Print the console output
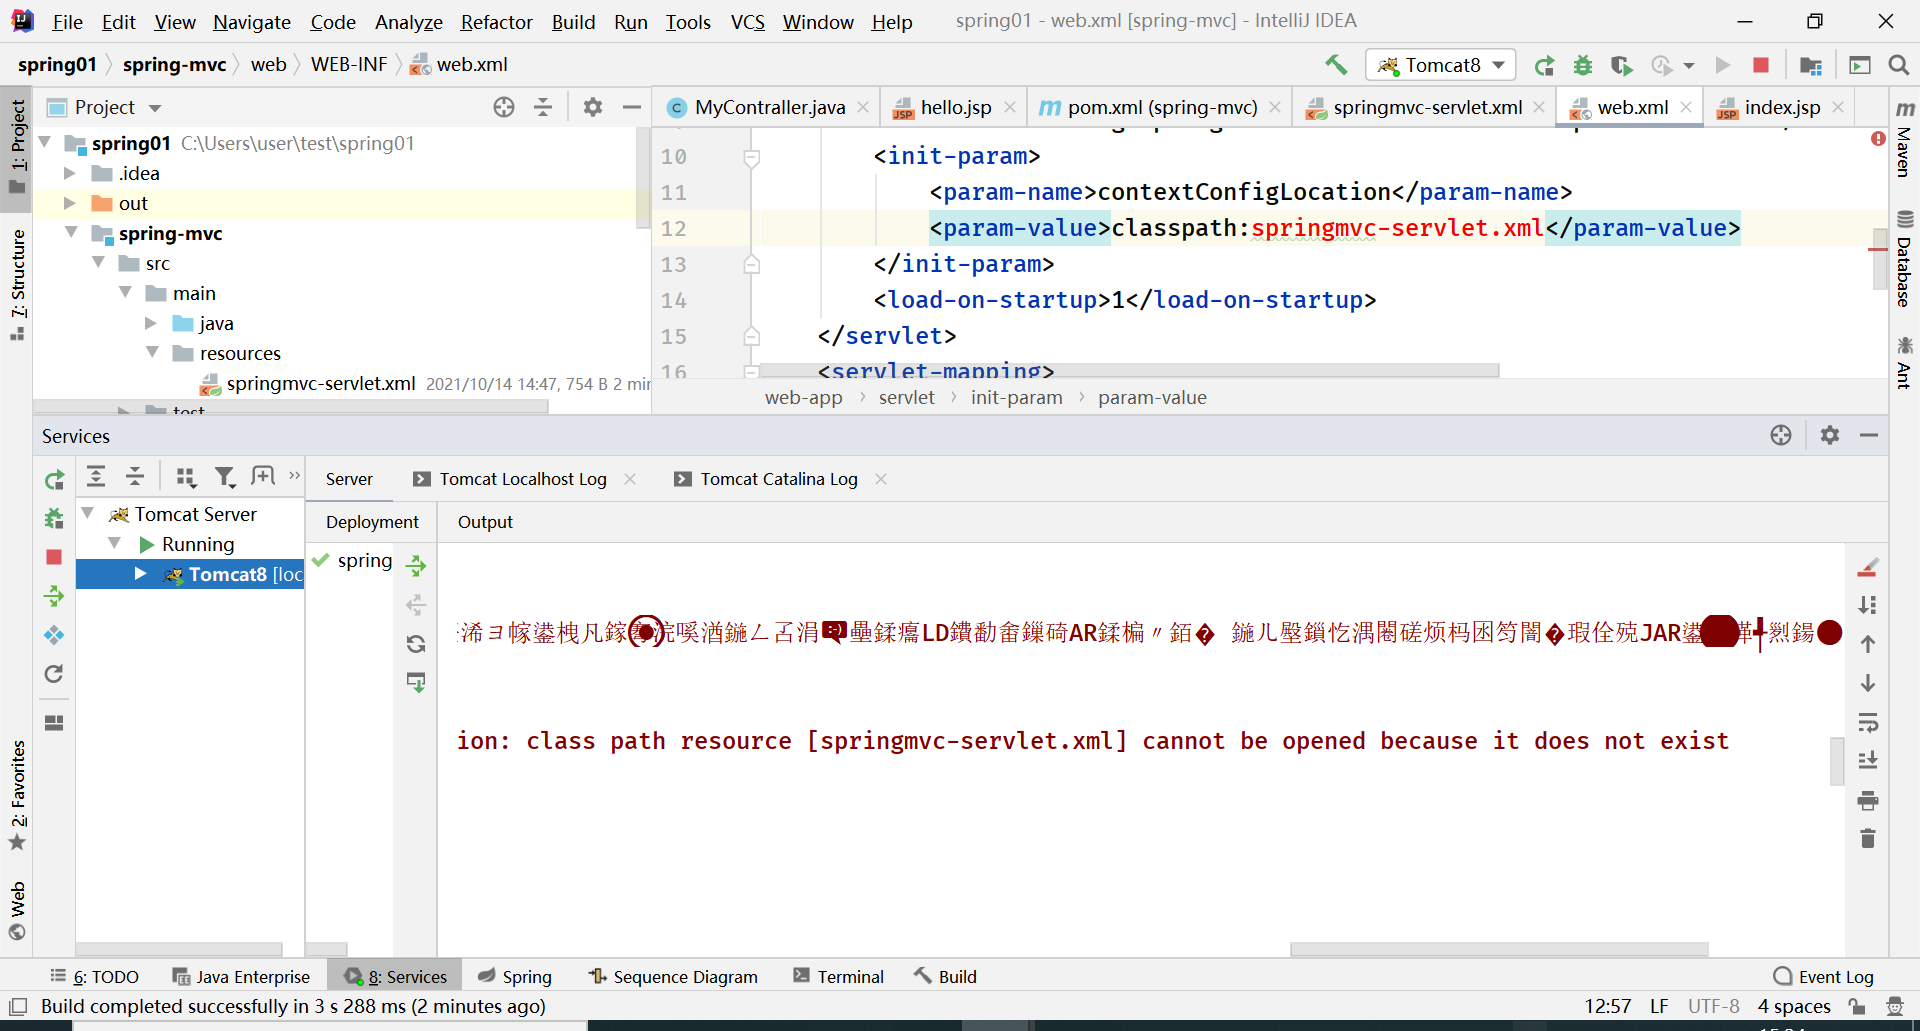This screenshot has width=1920, height=1031. tap(1867, 800)
